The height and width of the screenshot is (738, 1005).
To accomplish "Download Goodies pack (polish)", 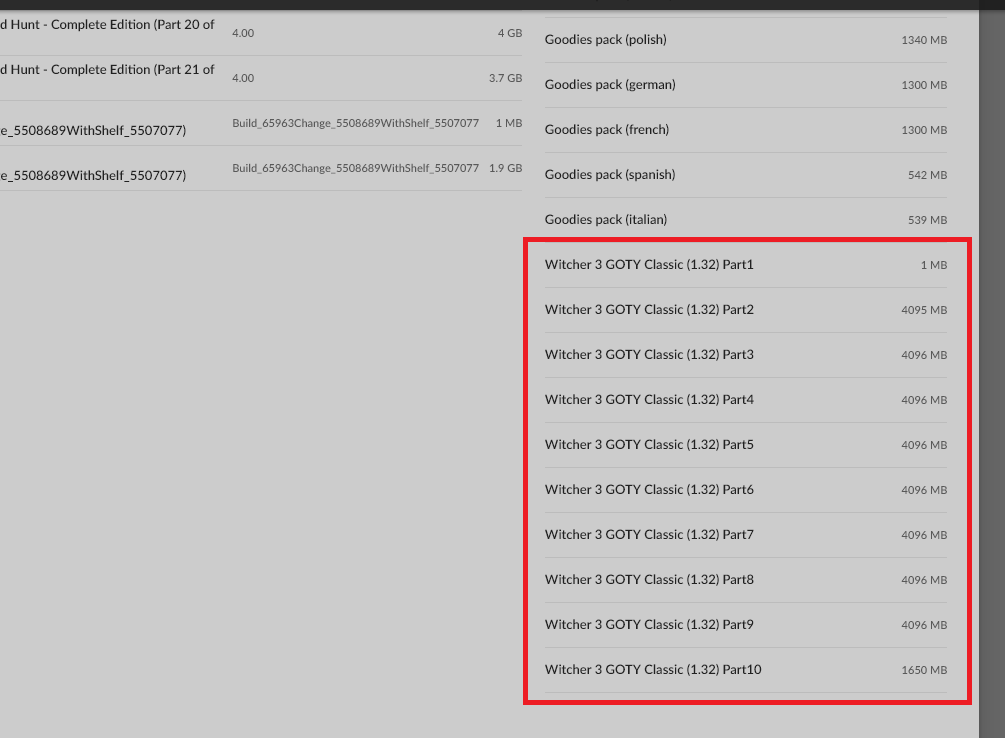I will coord(605,40).
